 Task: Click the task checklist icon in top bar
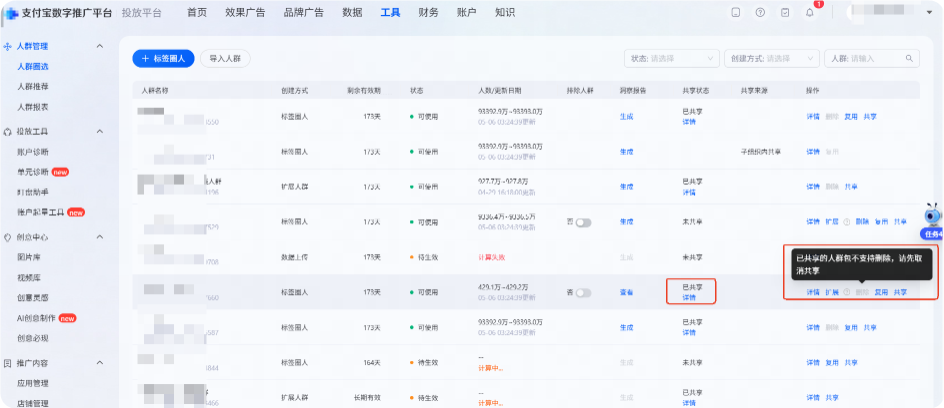coord(785,13)
